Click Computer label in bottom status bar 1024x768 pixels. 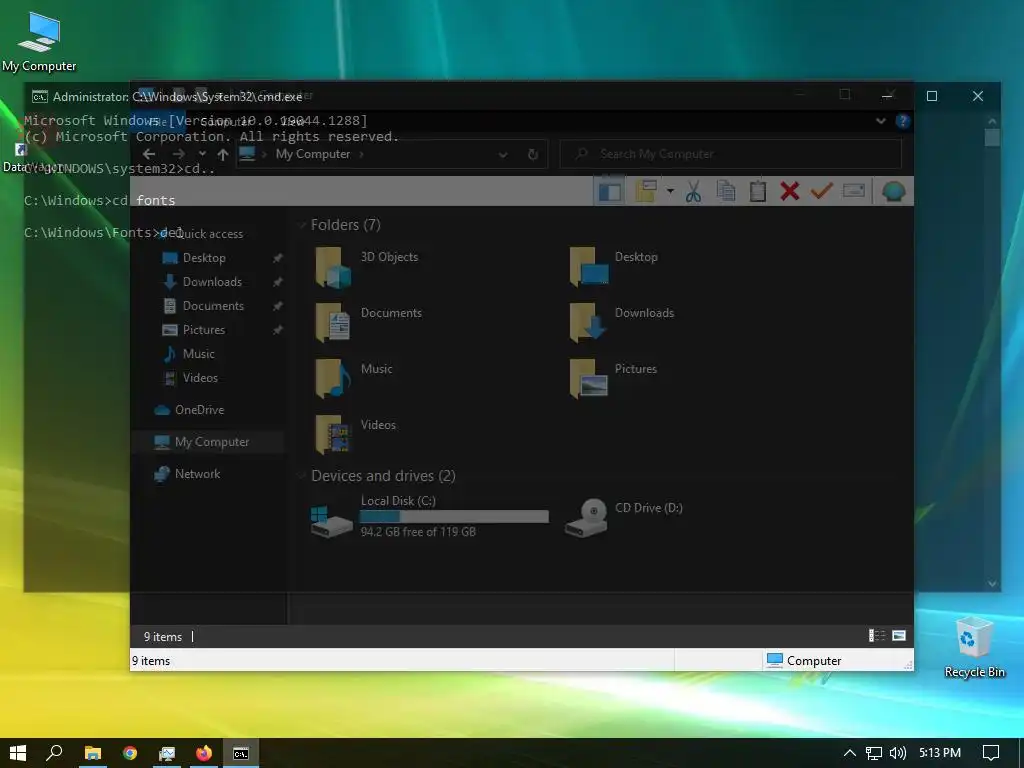(814, 661)
